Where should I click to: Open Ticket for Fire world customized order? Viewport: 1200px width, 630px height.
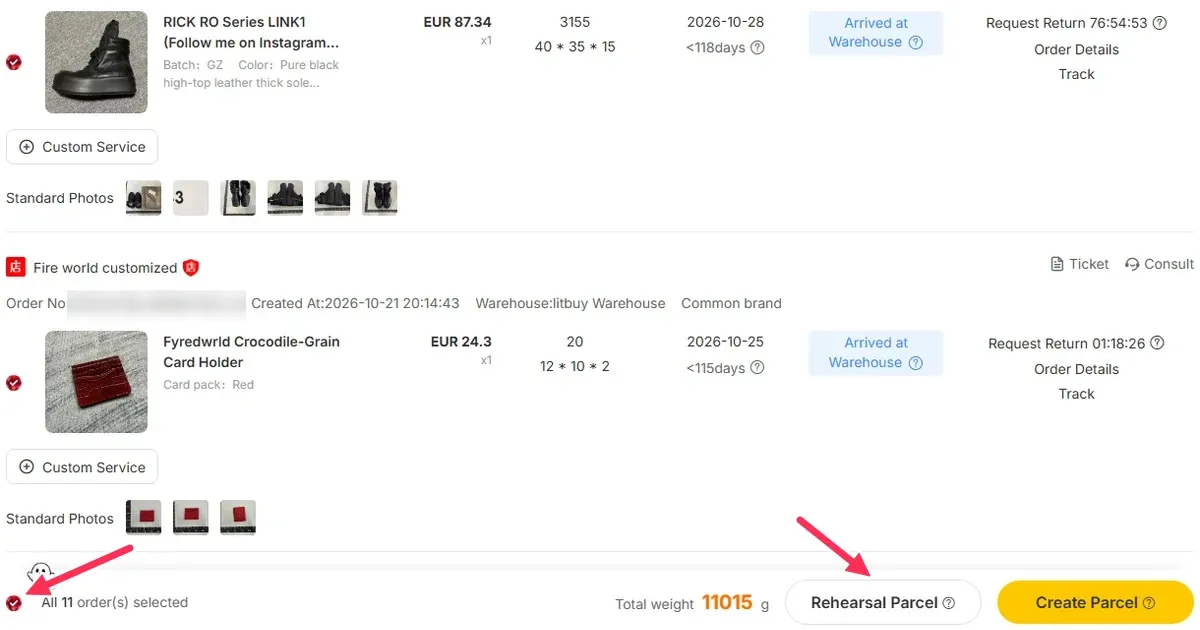1079,264
